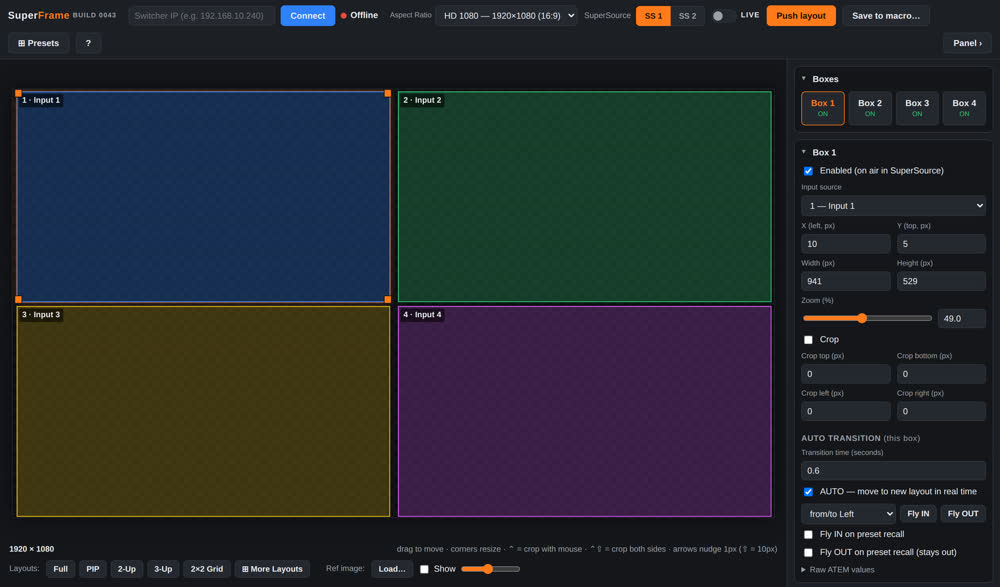Select the Box 3 tab

tap(917, 108)
